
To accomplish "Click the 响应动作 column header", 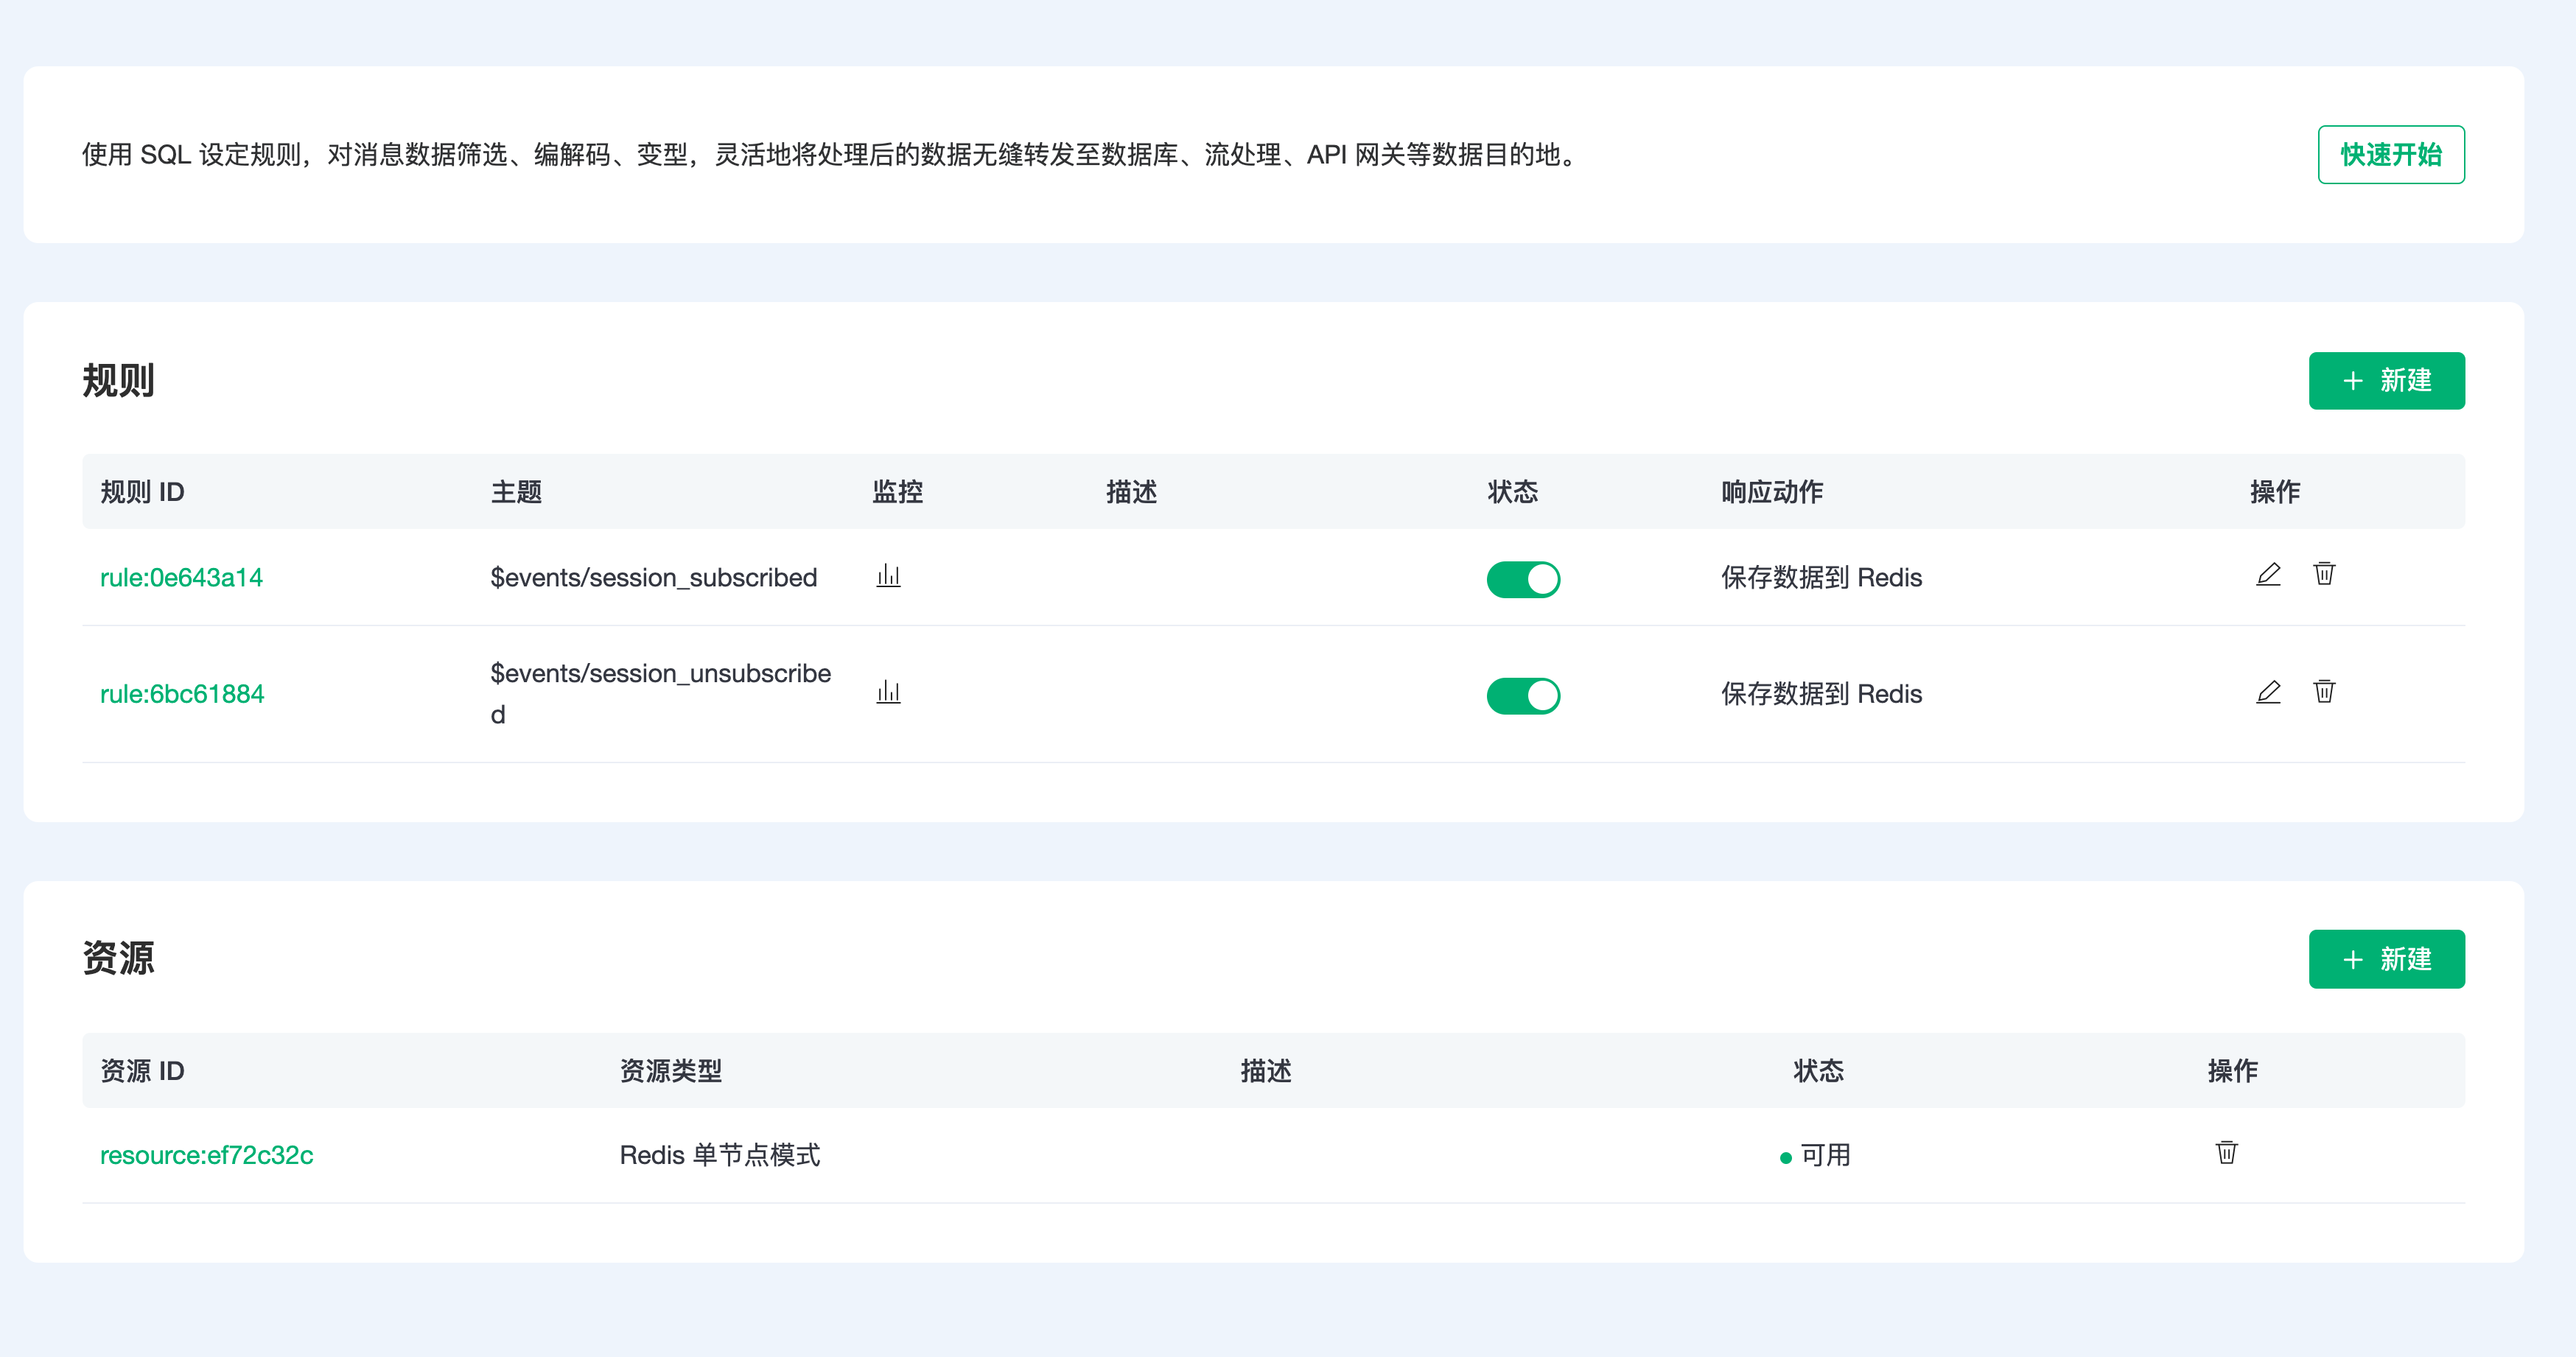I will pyautogui.click(x=1772, y=492).
